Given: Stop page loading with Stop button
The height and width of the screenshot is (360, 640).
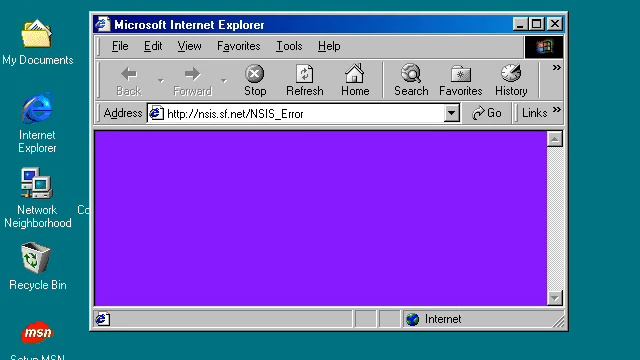Looking at the screenshot, I should [255, 80].
